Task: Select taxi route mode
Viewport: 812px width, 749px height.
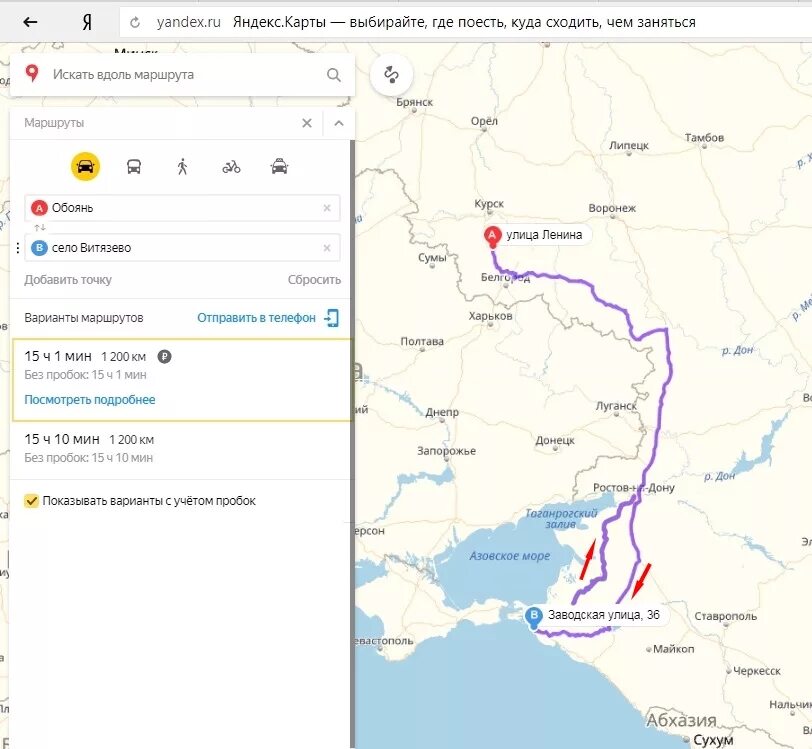Action: [x=280, y=167]
